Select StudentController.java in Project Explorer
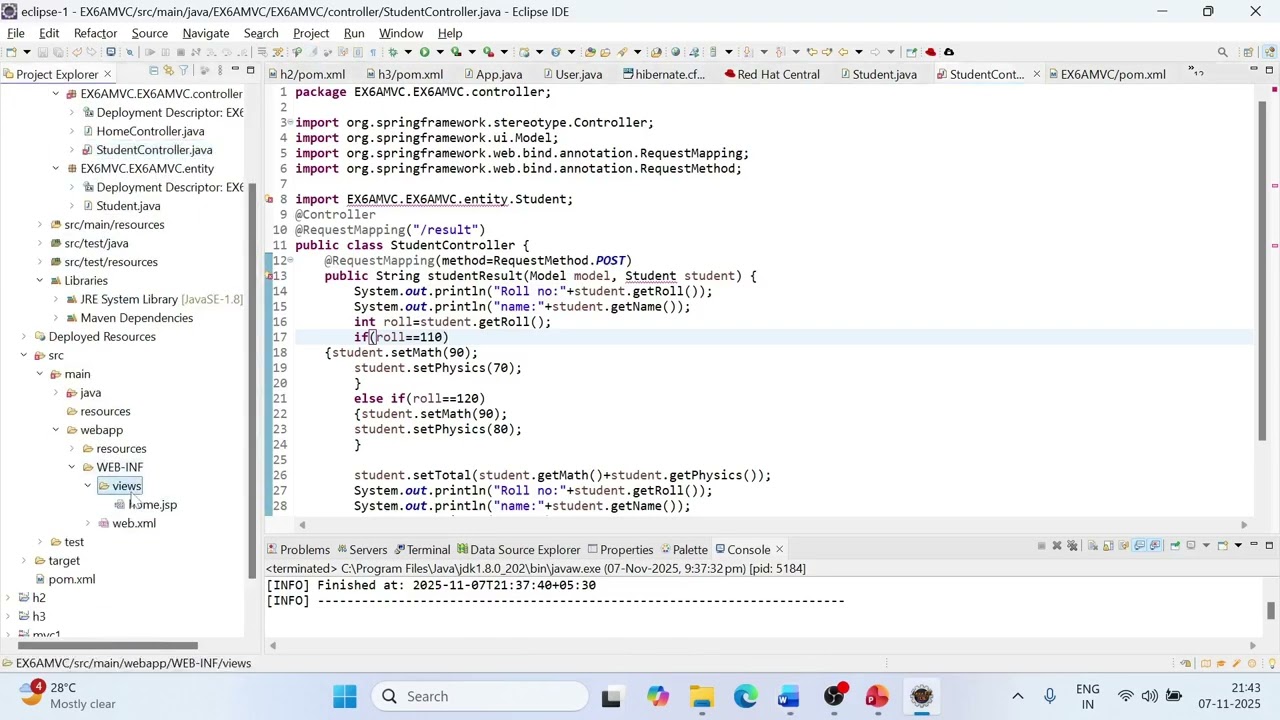 pyautogui.click(x=154, y=150)
